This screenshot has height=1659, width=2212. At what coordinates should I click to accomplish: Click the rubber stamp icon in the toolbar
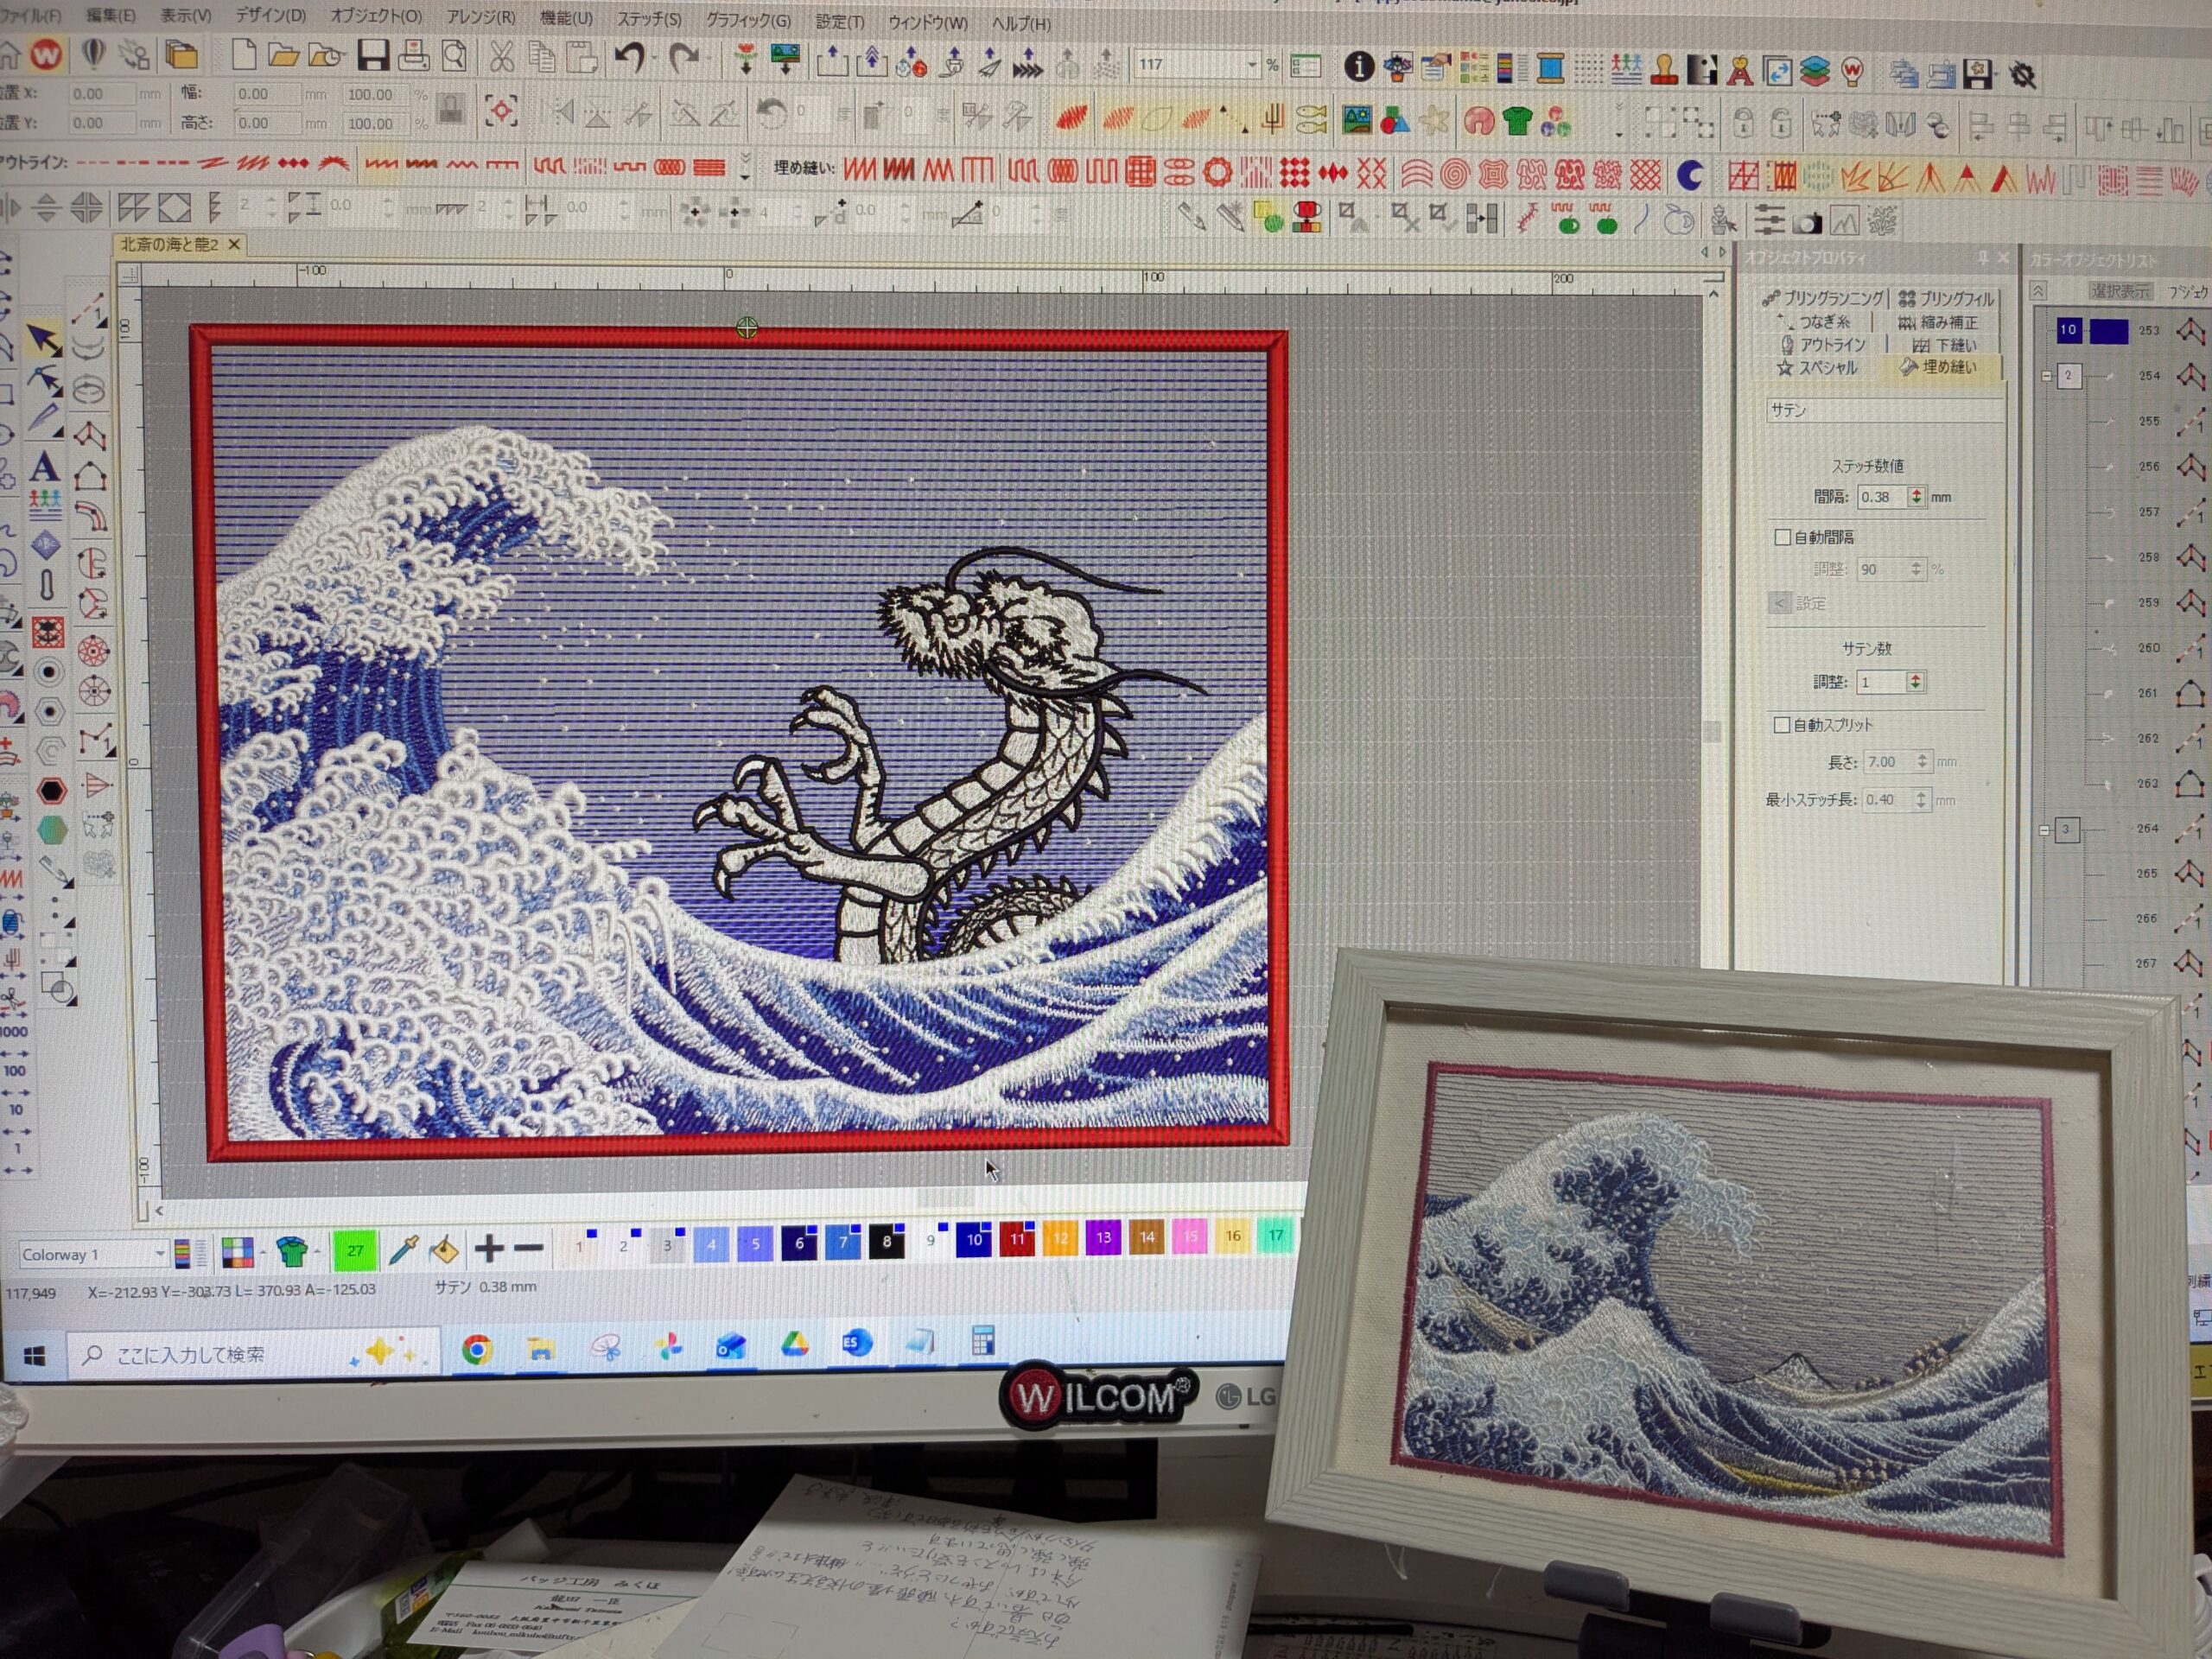click(1663, 70)
